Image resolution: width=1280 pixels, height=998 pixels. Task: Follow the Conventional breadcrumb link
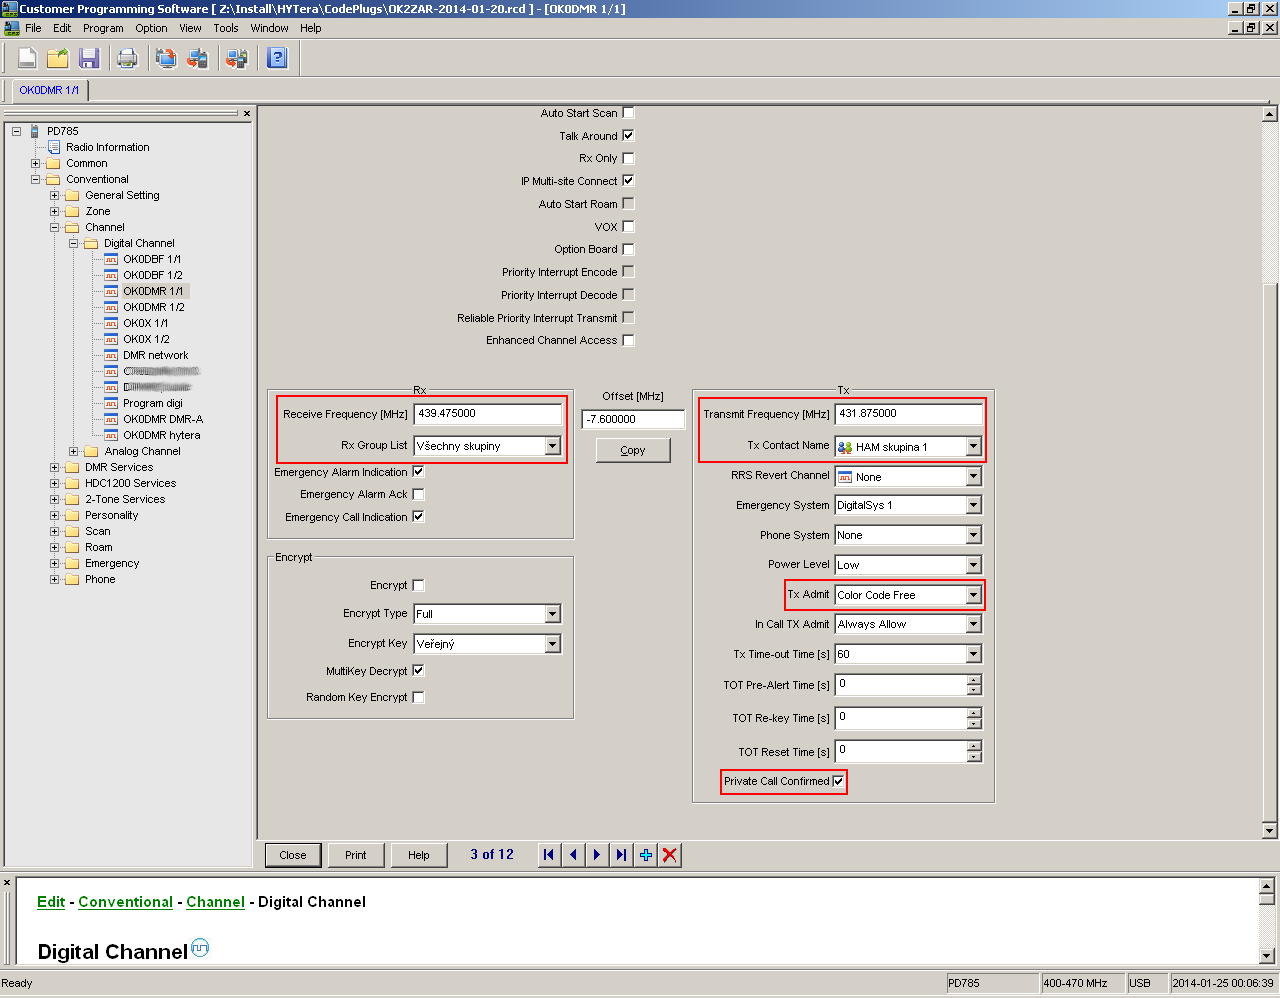126,902
